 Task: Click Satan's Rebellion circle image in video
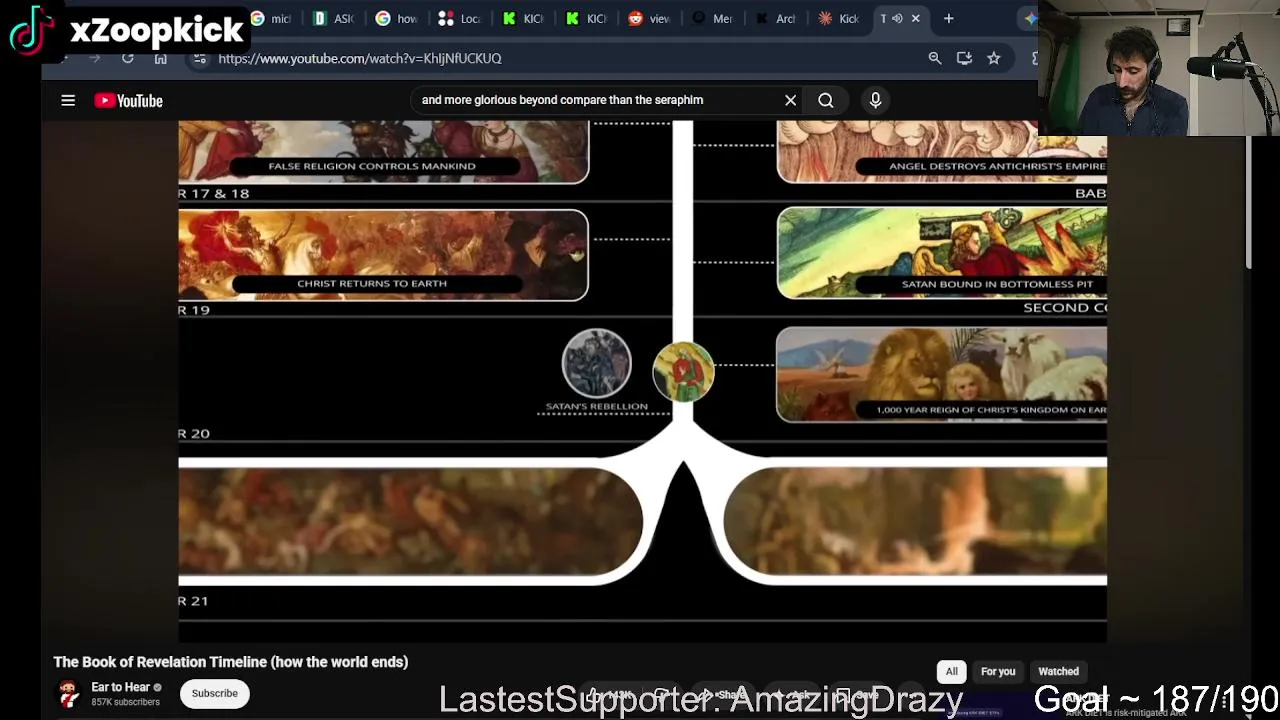click(x=597, y=363)
